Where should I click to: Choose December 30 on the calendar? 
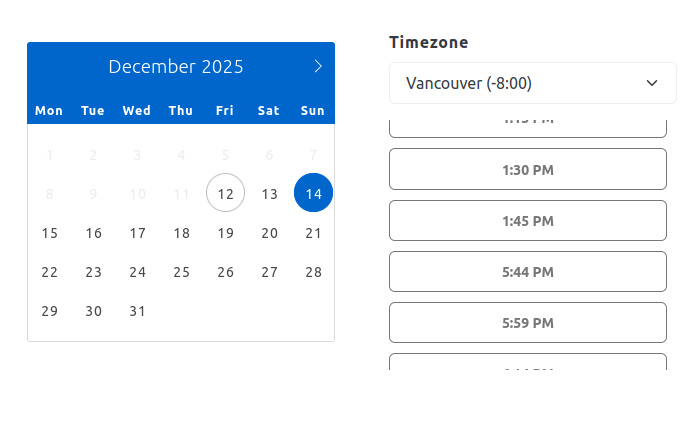pyautogui.click(x=94, y=311)
